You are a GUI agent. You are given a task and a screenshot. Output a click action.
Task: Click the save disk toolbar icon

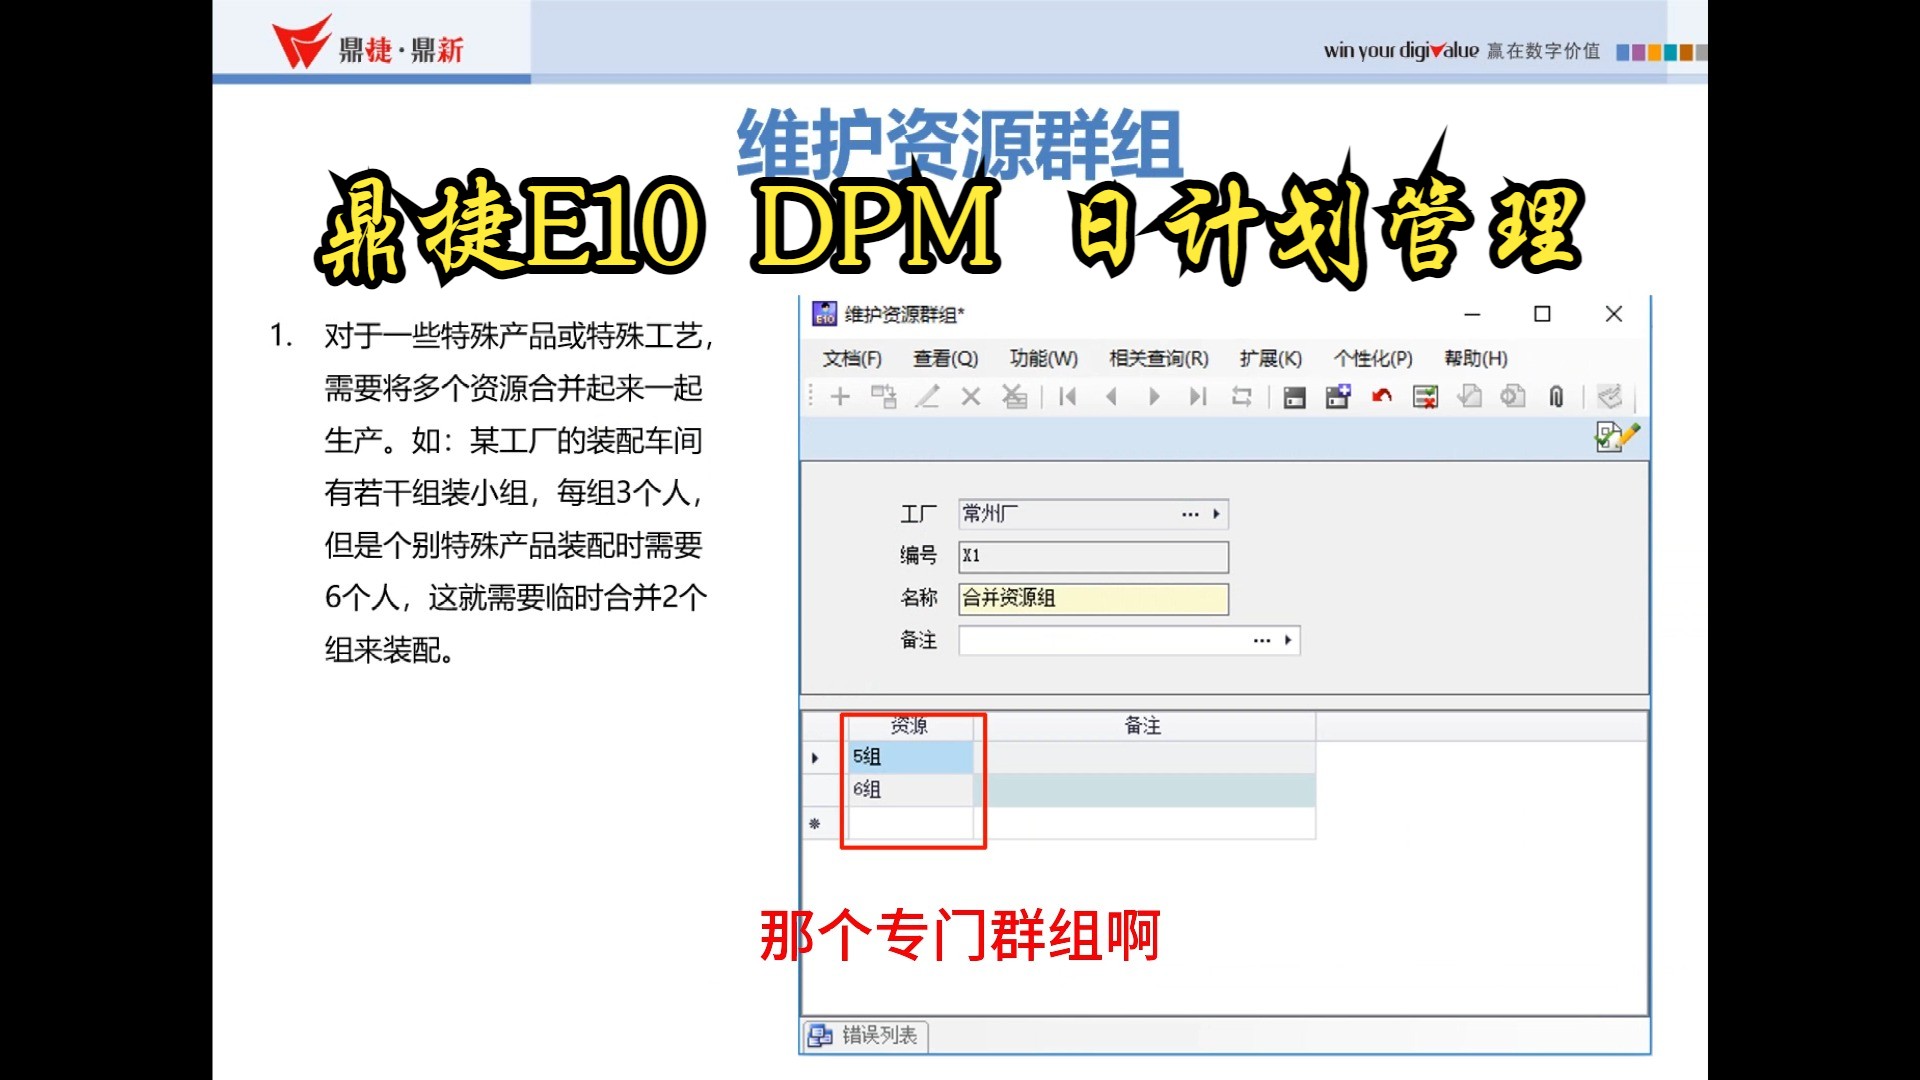[1295, 398]
